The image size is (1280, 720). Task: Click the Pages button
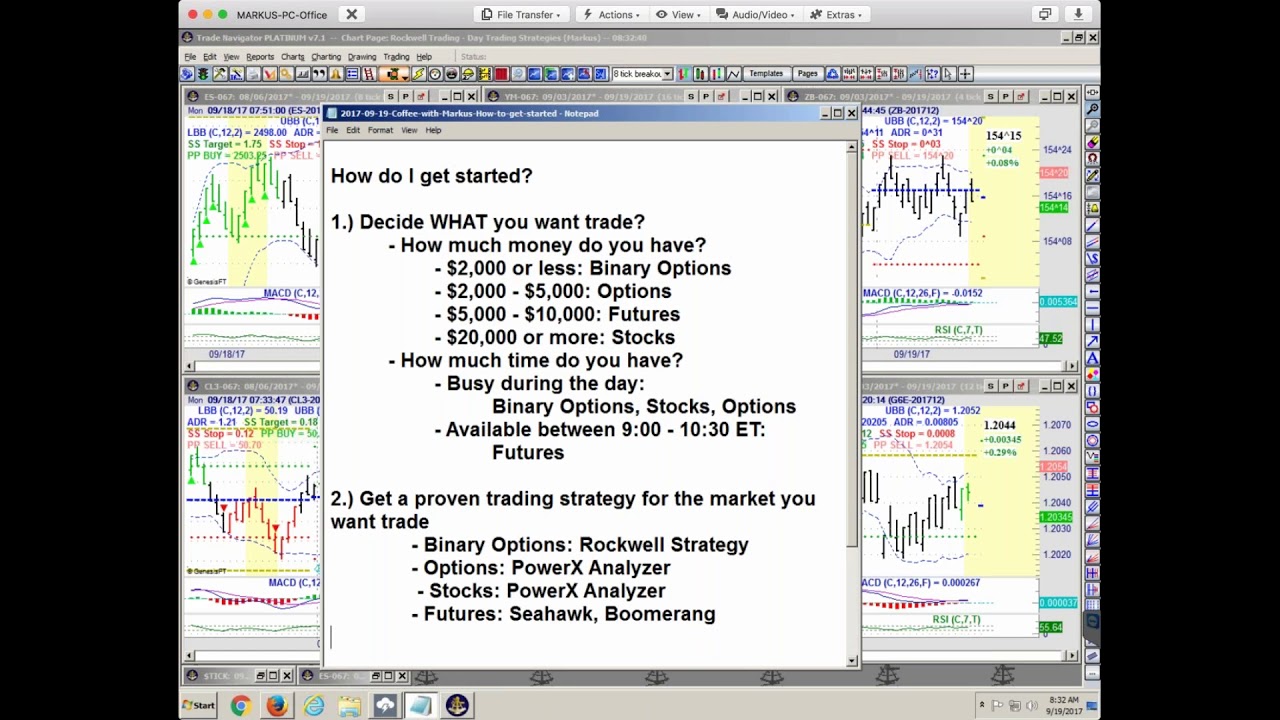click(x=807, y=74)
